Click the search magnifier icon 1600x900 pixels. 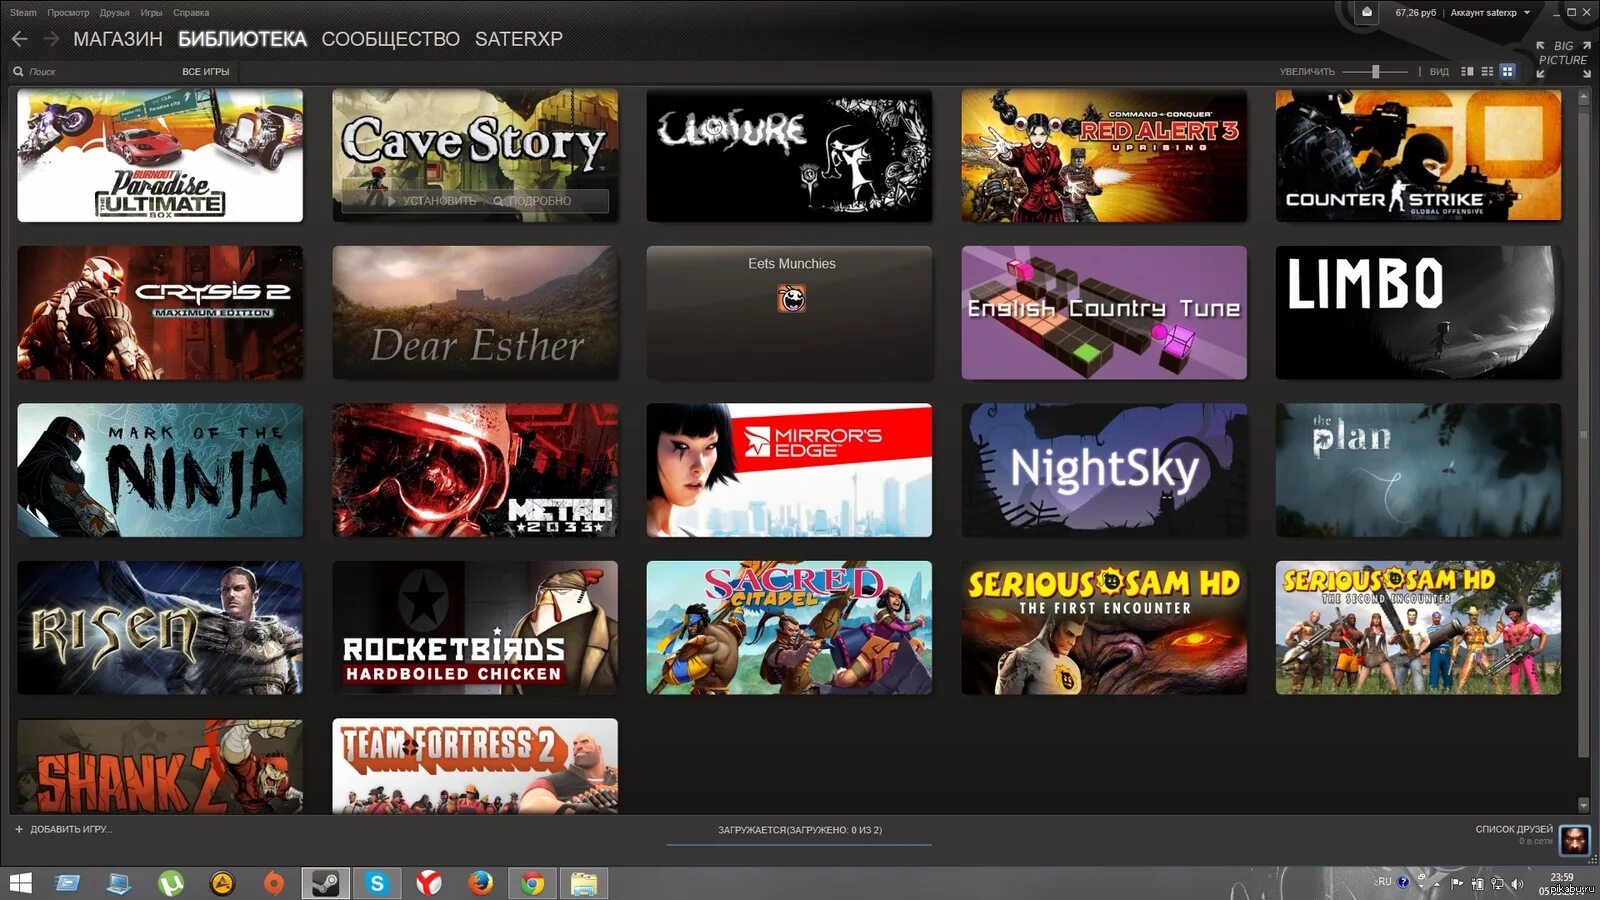pos(18,71)
